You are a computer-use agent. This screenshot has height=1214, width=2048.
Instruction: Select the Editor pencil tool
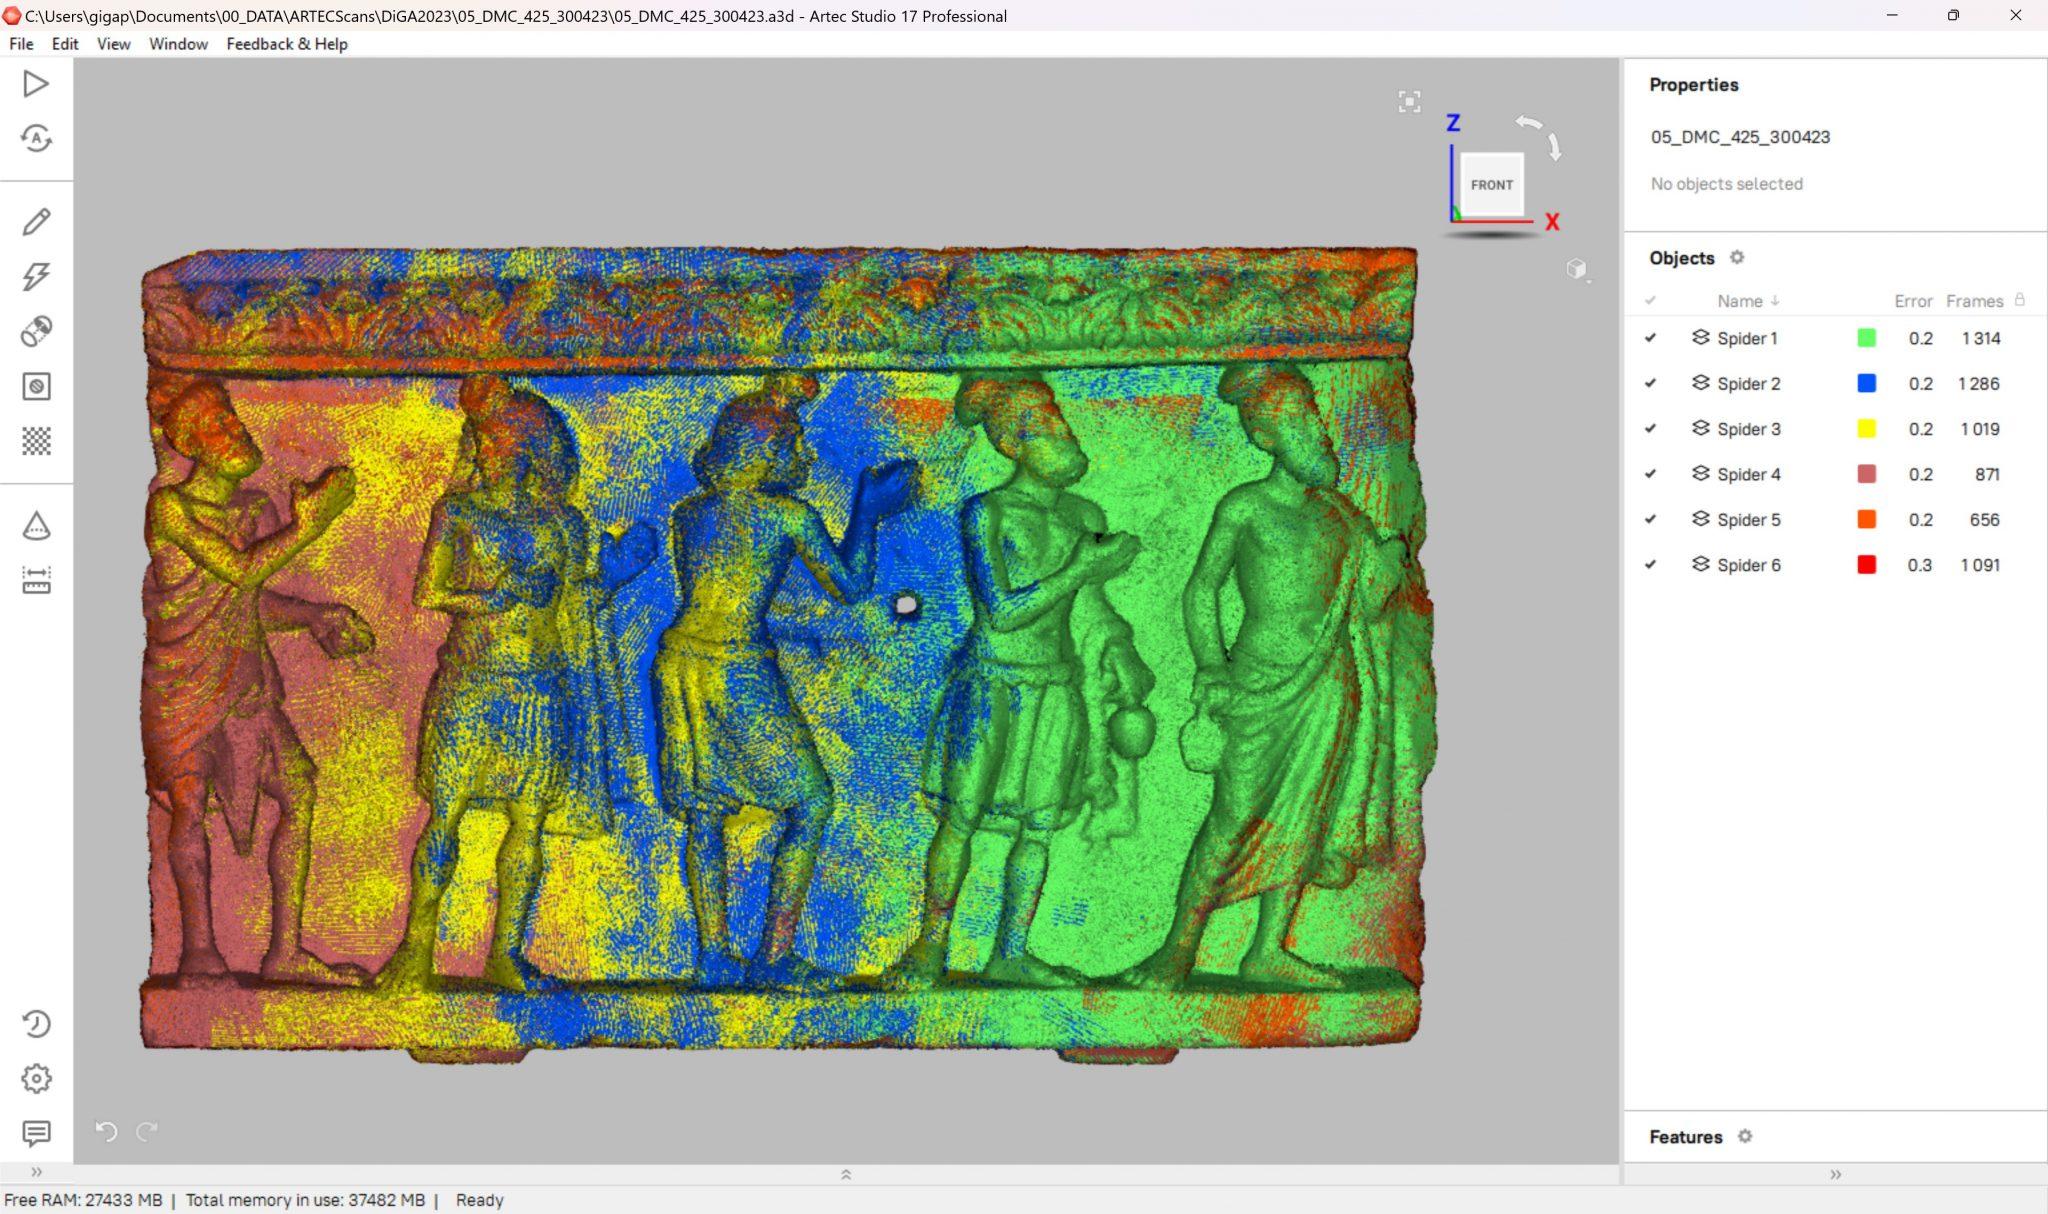pos(36,222)
